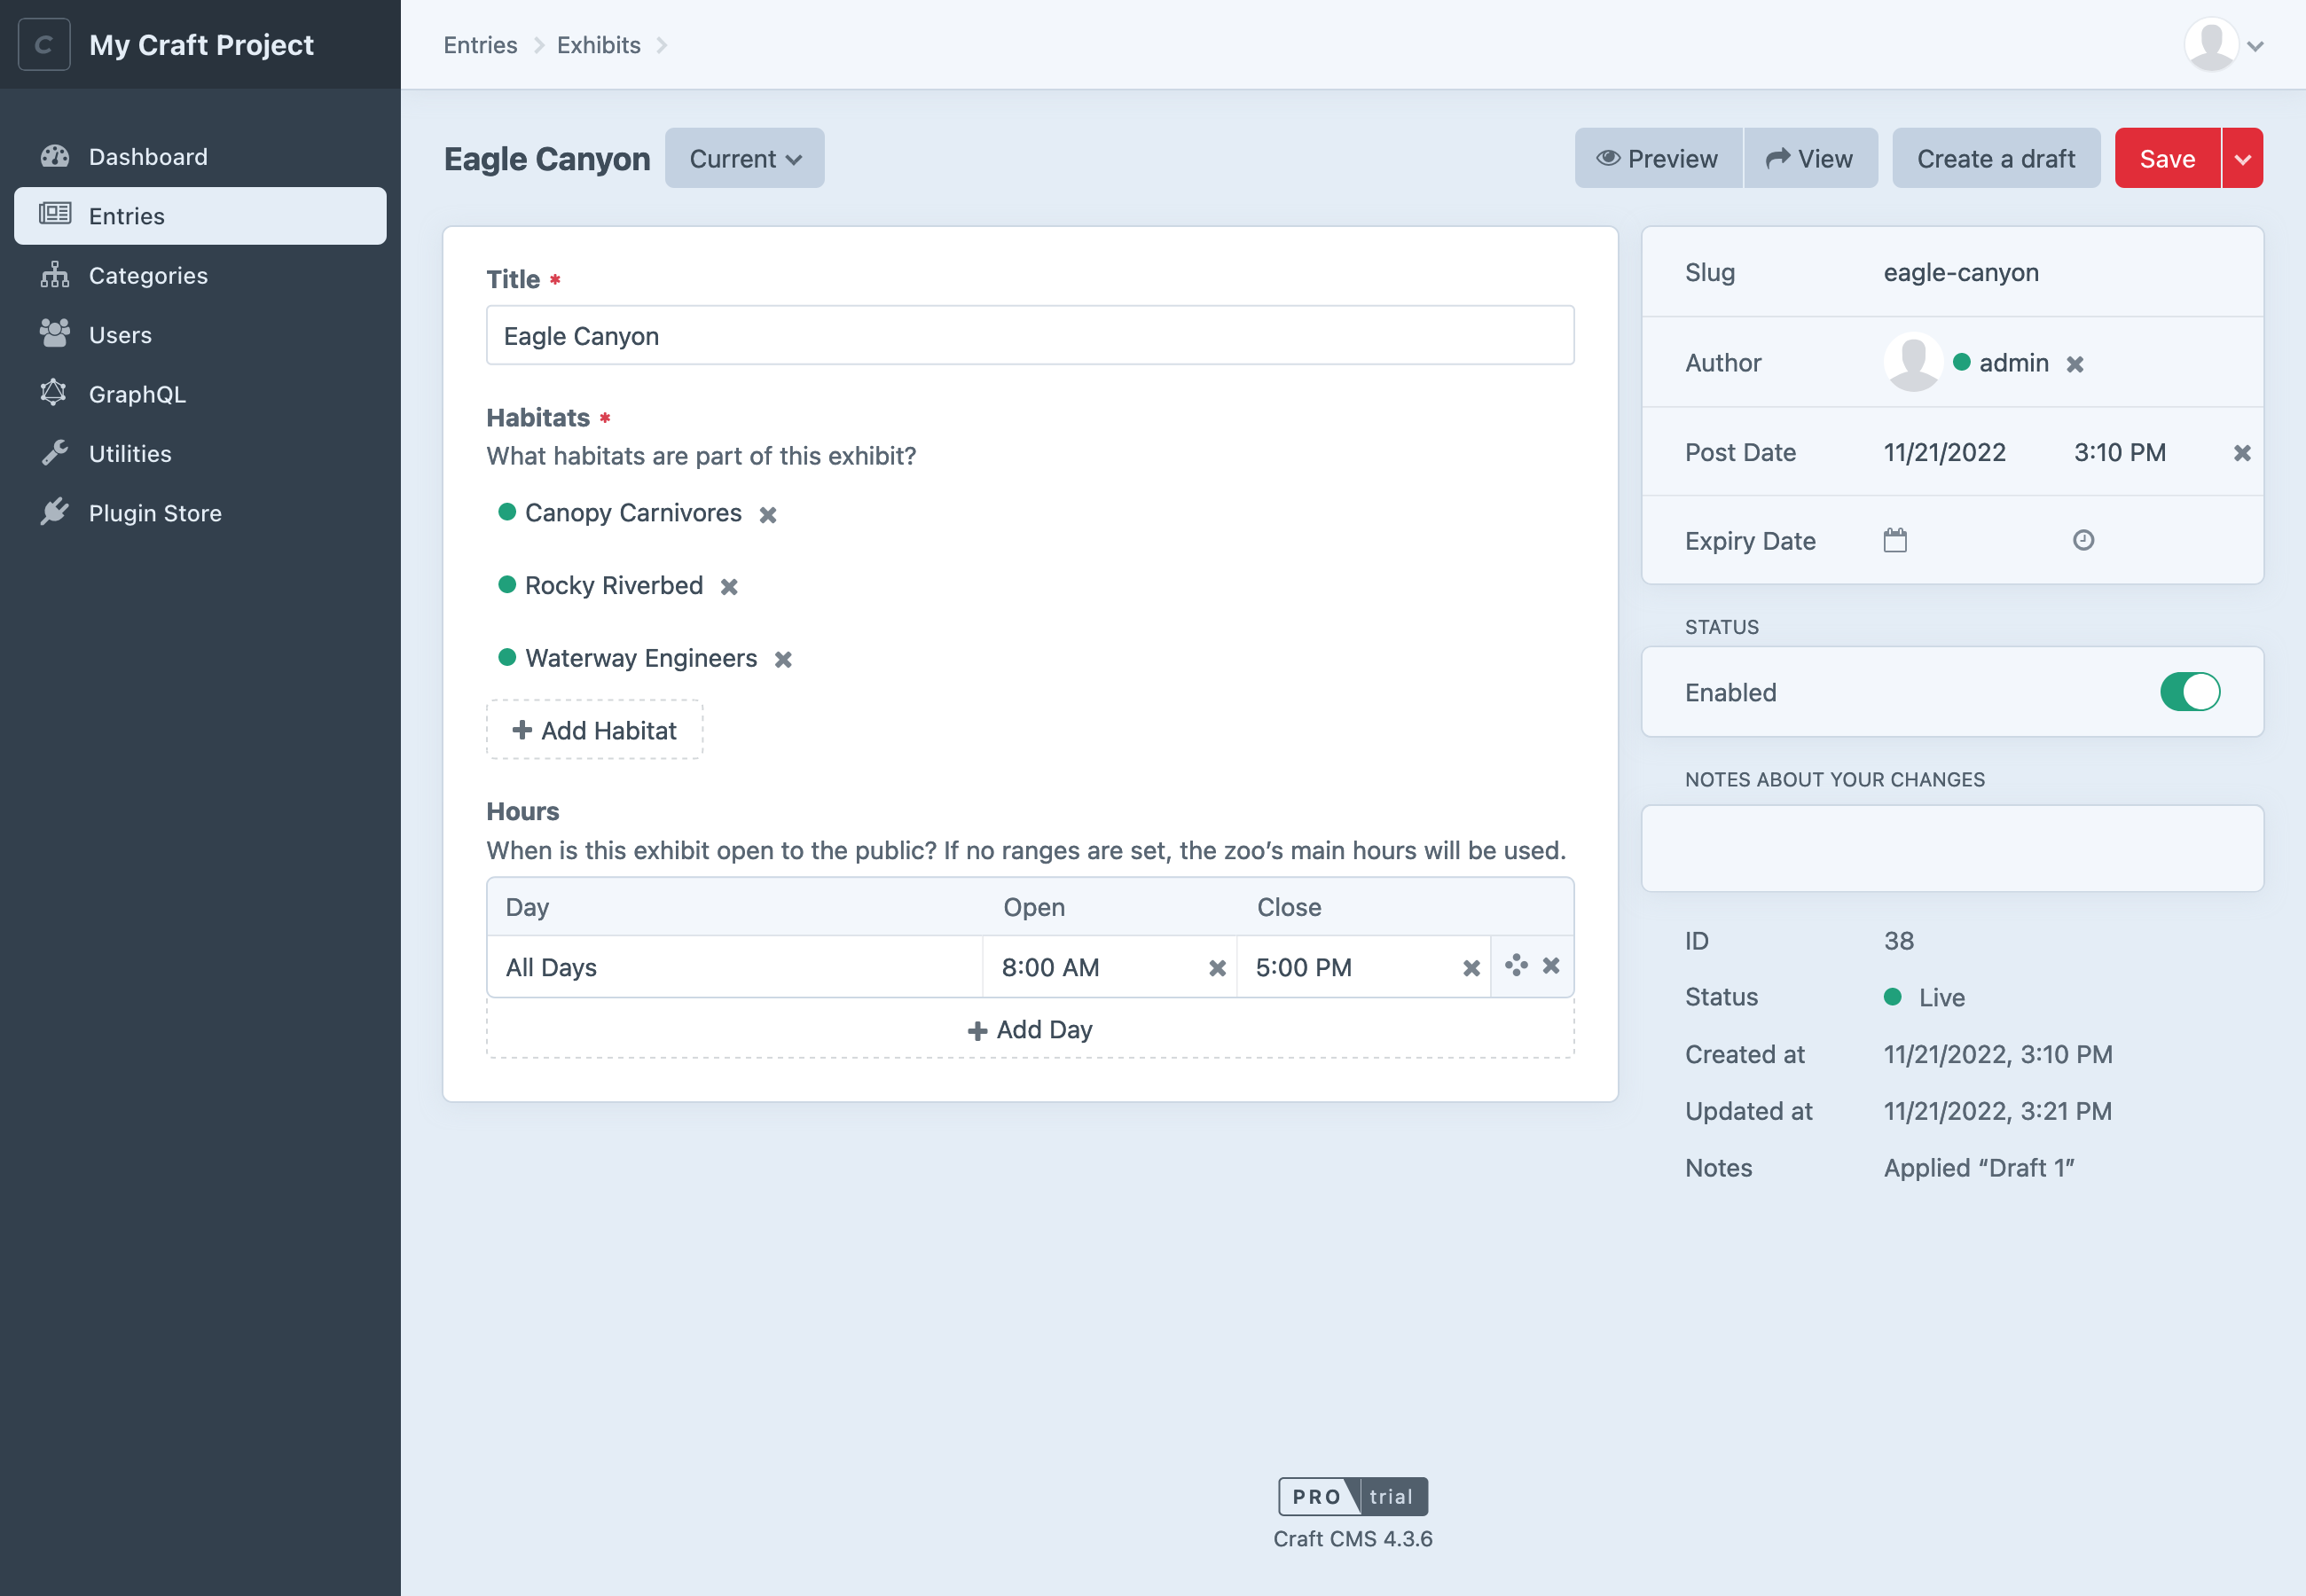Click the eye Preview button
The image size is (2306, 1596).
click(x=1656, y=158)
